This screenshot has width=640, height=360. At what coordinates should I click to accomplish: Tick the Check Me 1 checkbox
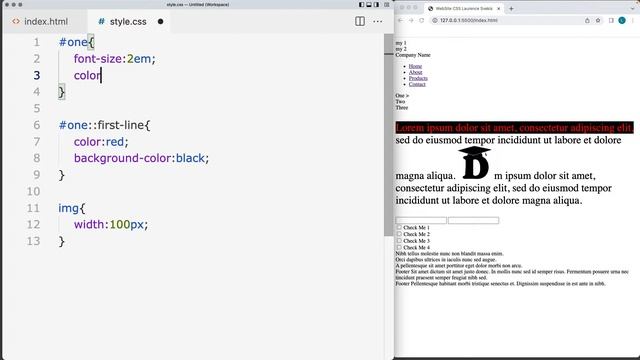(399, 227)
